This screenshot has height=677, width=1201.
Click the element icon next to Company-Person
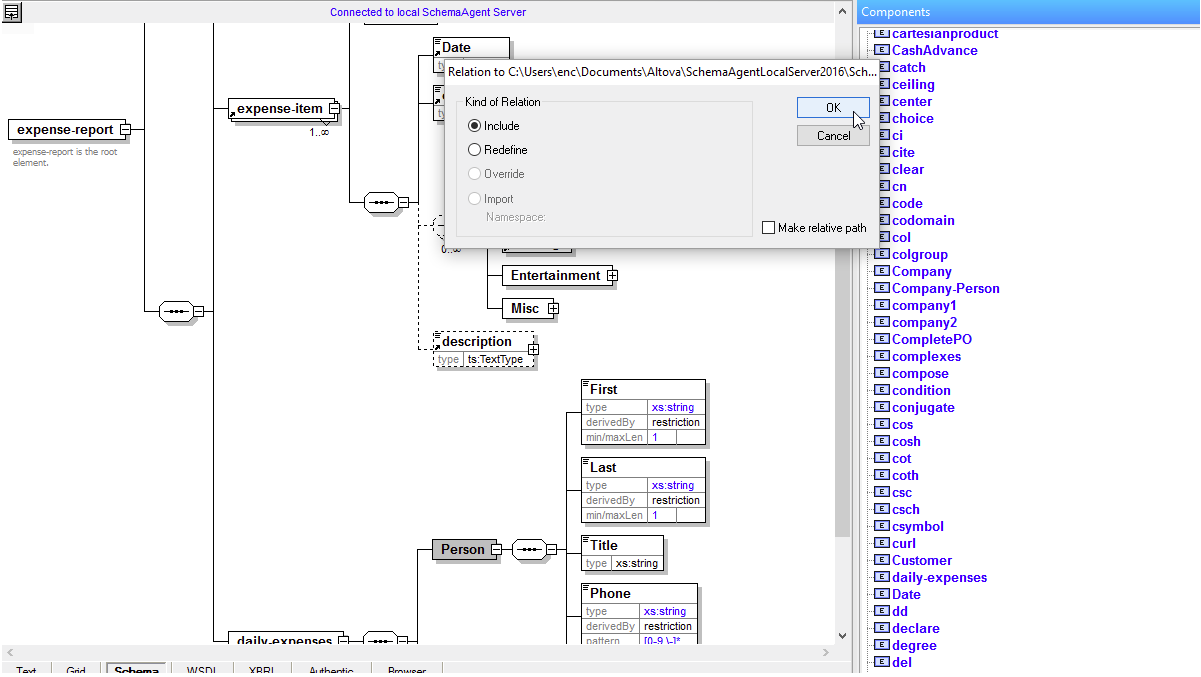pos(881,288)
